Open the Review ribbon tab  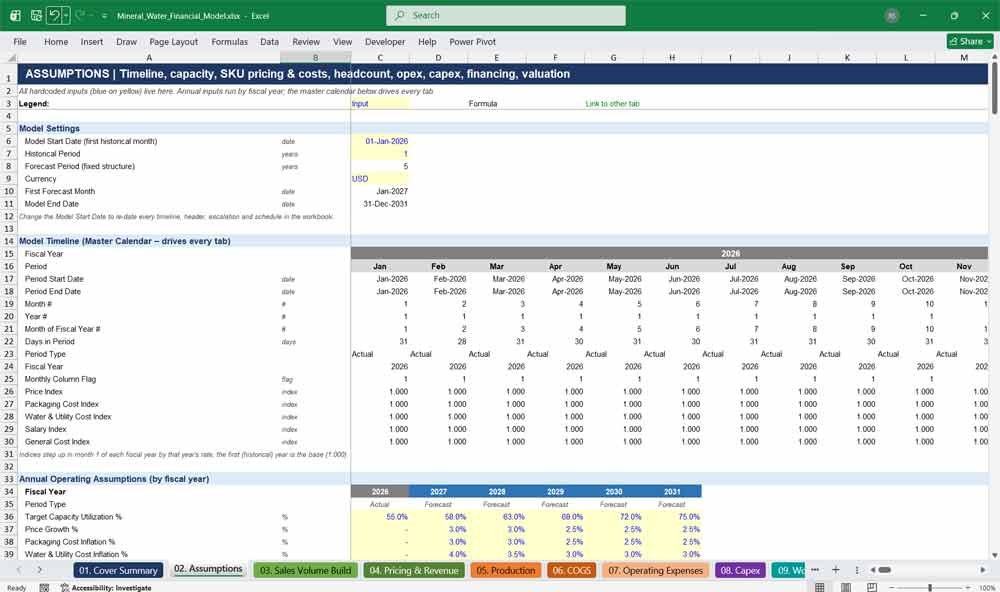tap(306, 41)
